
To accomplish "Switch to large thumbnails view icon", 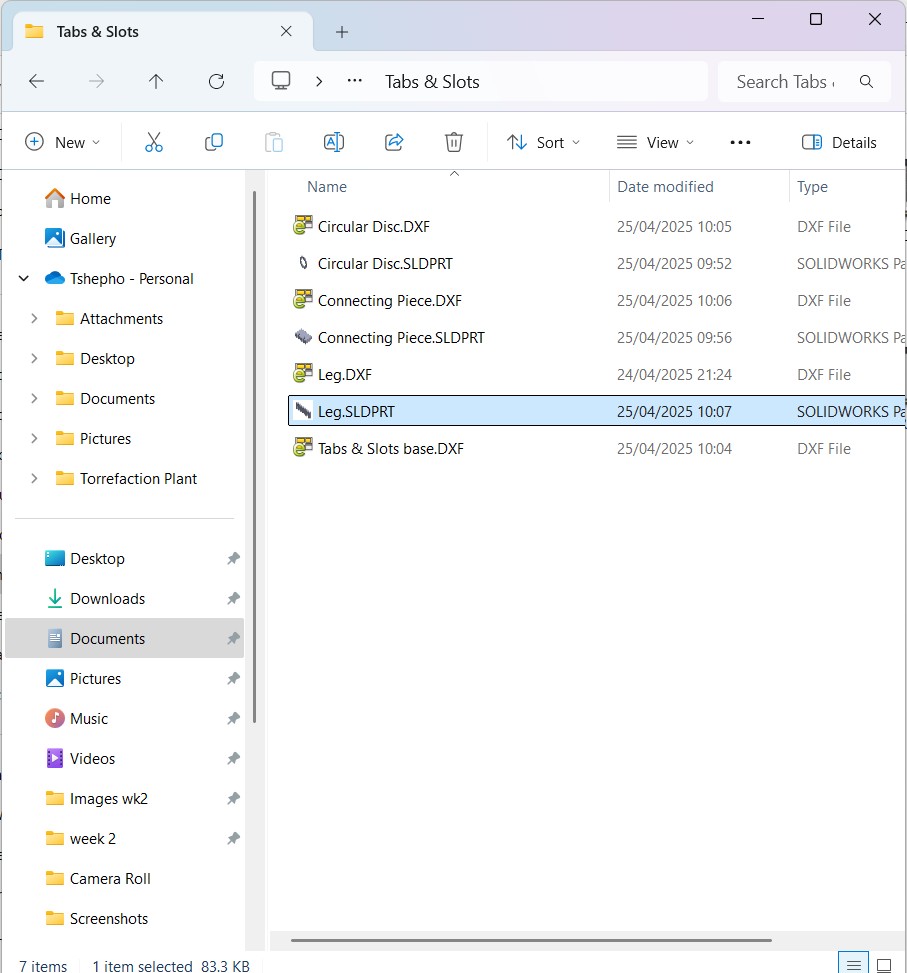I will (x=884, y=965).
